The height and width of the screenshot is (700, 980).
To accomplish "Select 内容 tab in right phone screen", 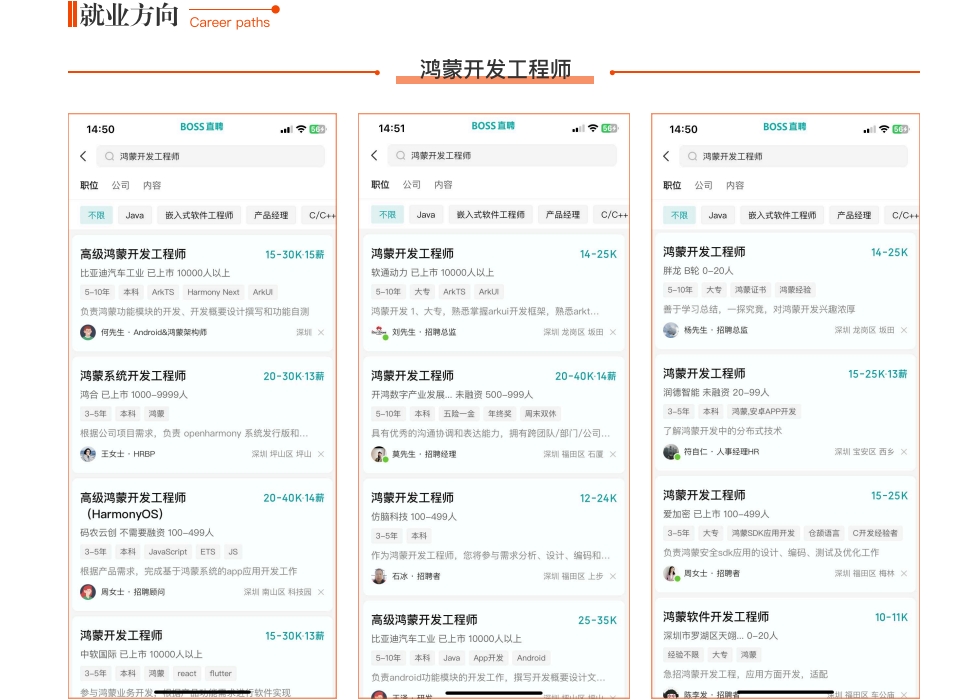I will [x=735, y=185].
